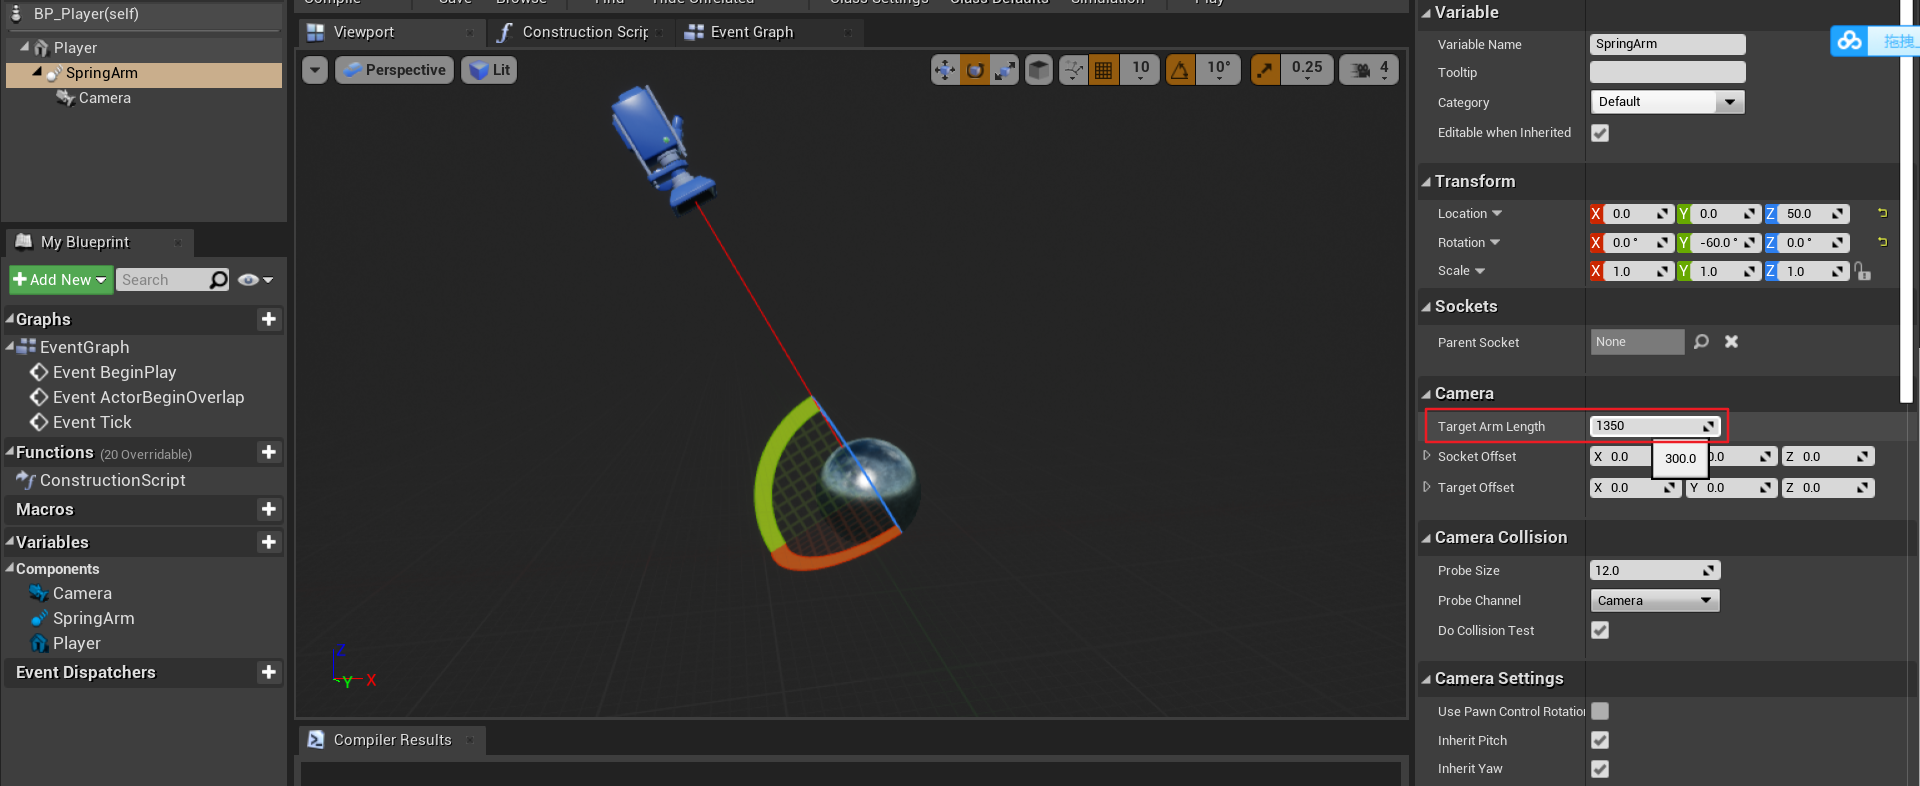Open the My Blueprint tab

tap(99, 242)
